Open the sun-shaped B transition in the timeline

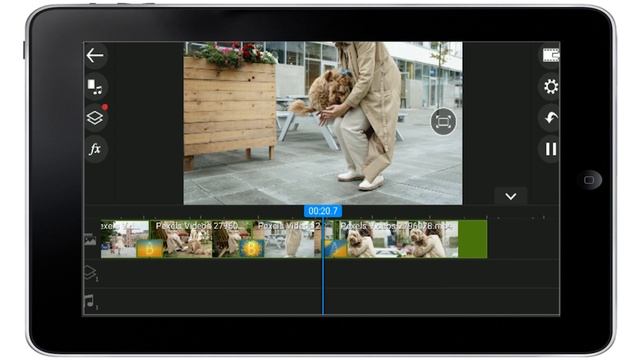(x=251, y=249)
